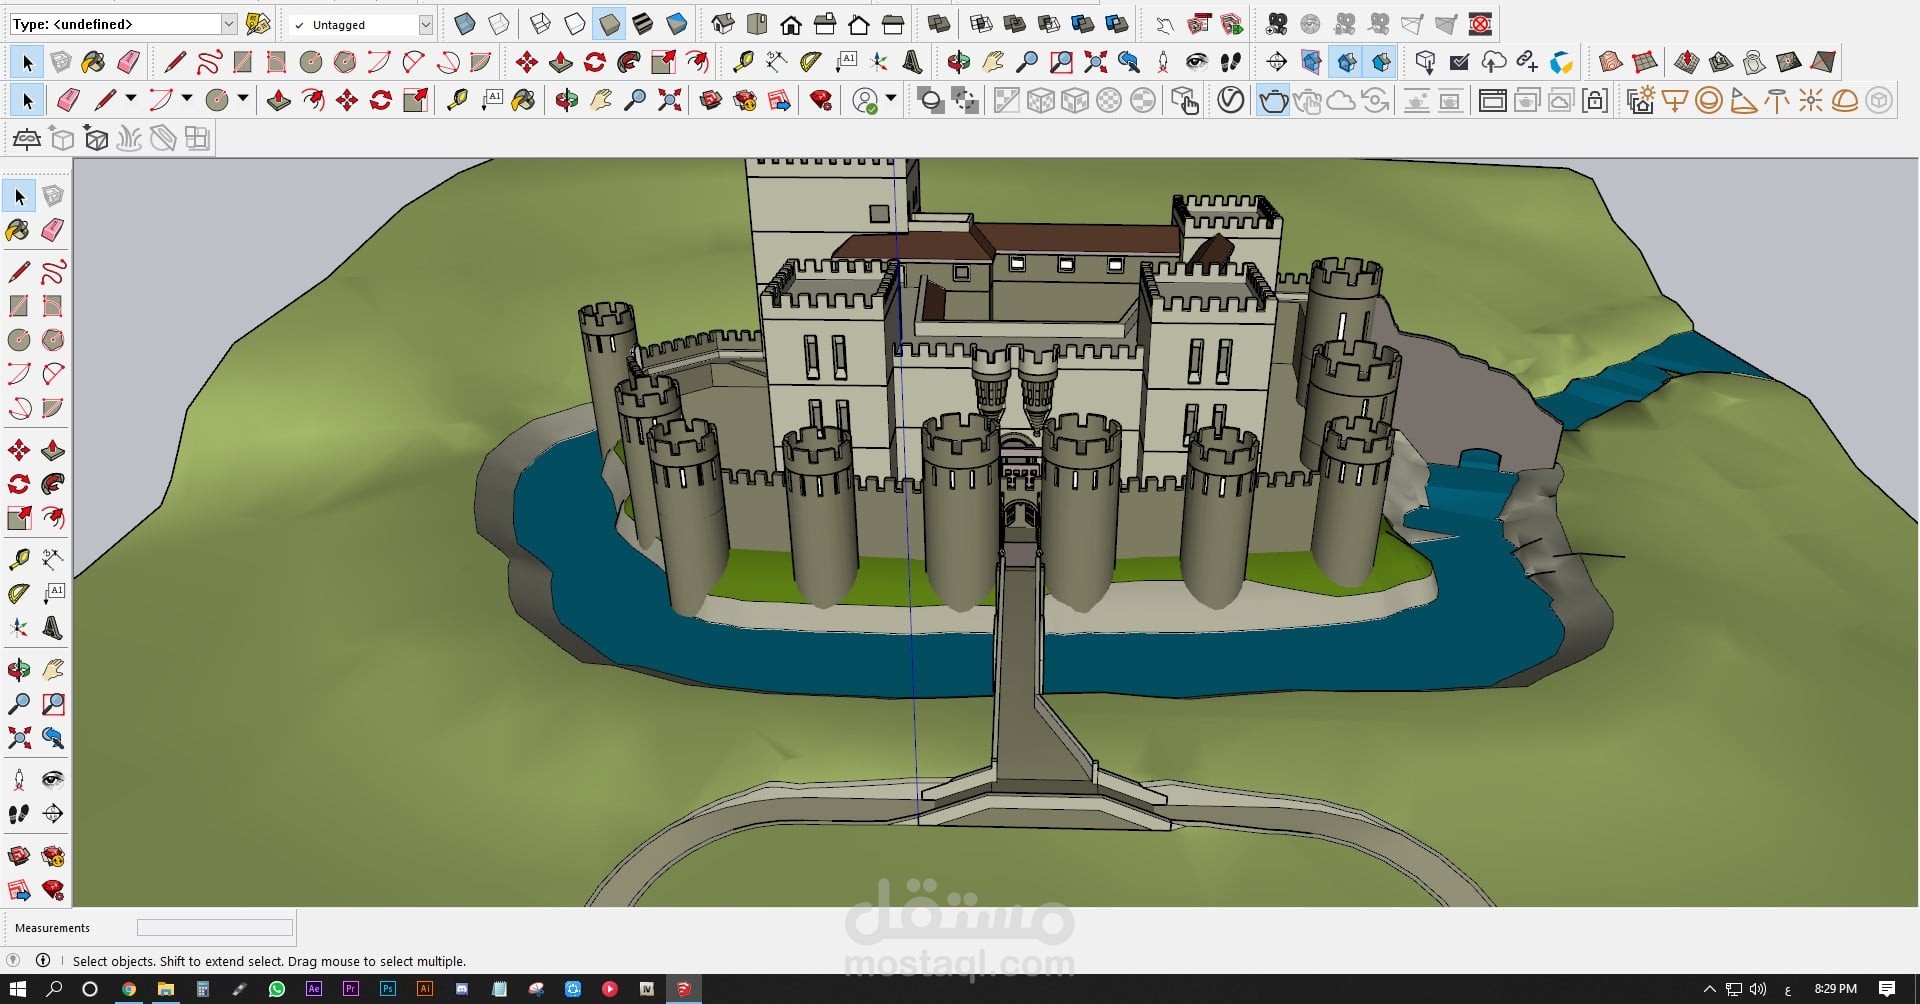Viewport: 1920px width, 1004px height.
Task: Enable Hidden Line face style
Action: (574, 24)
